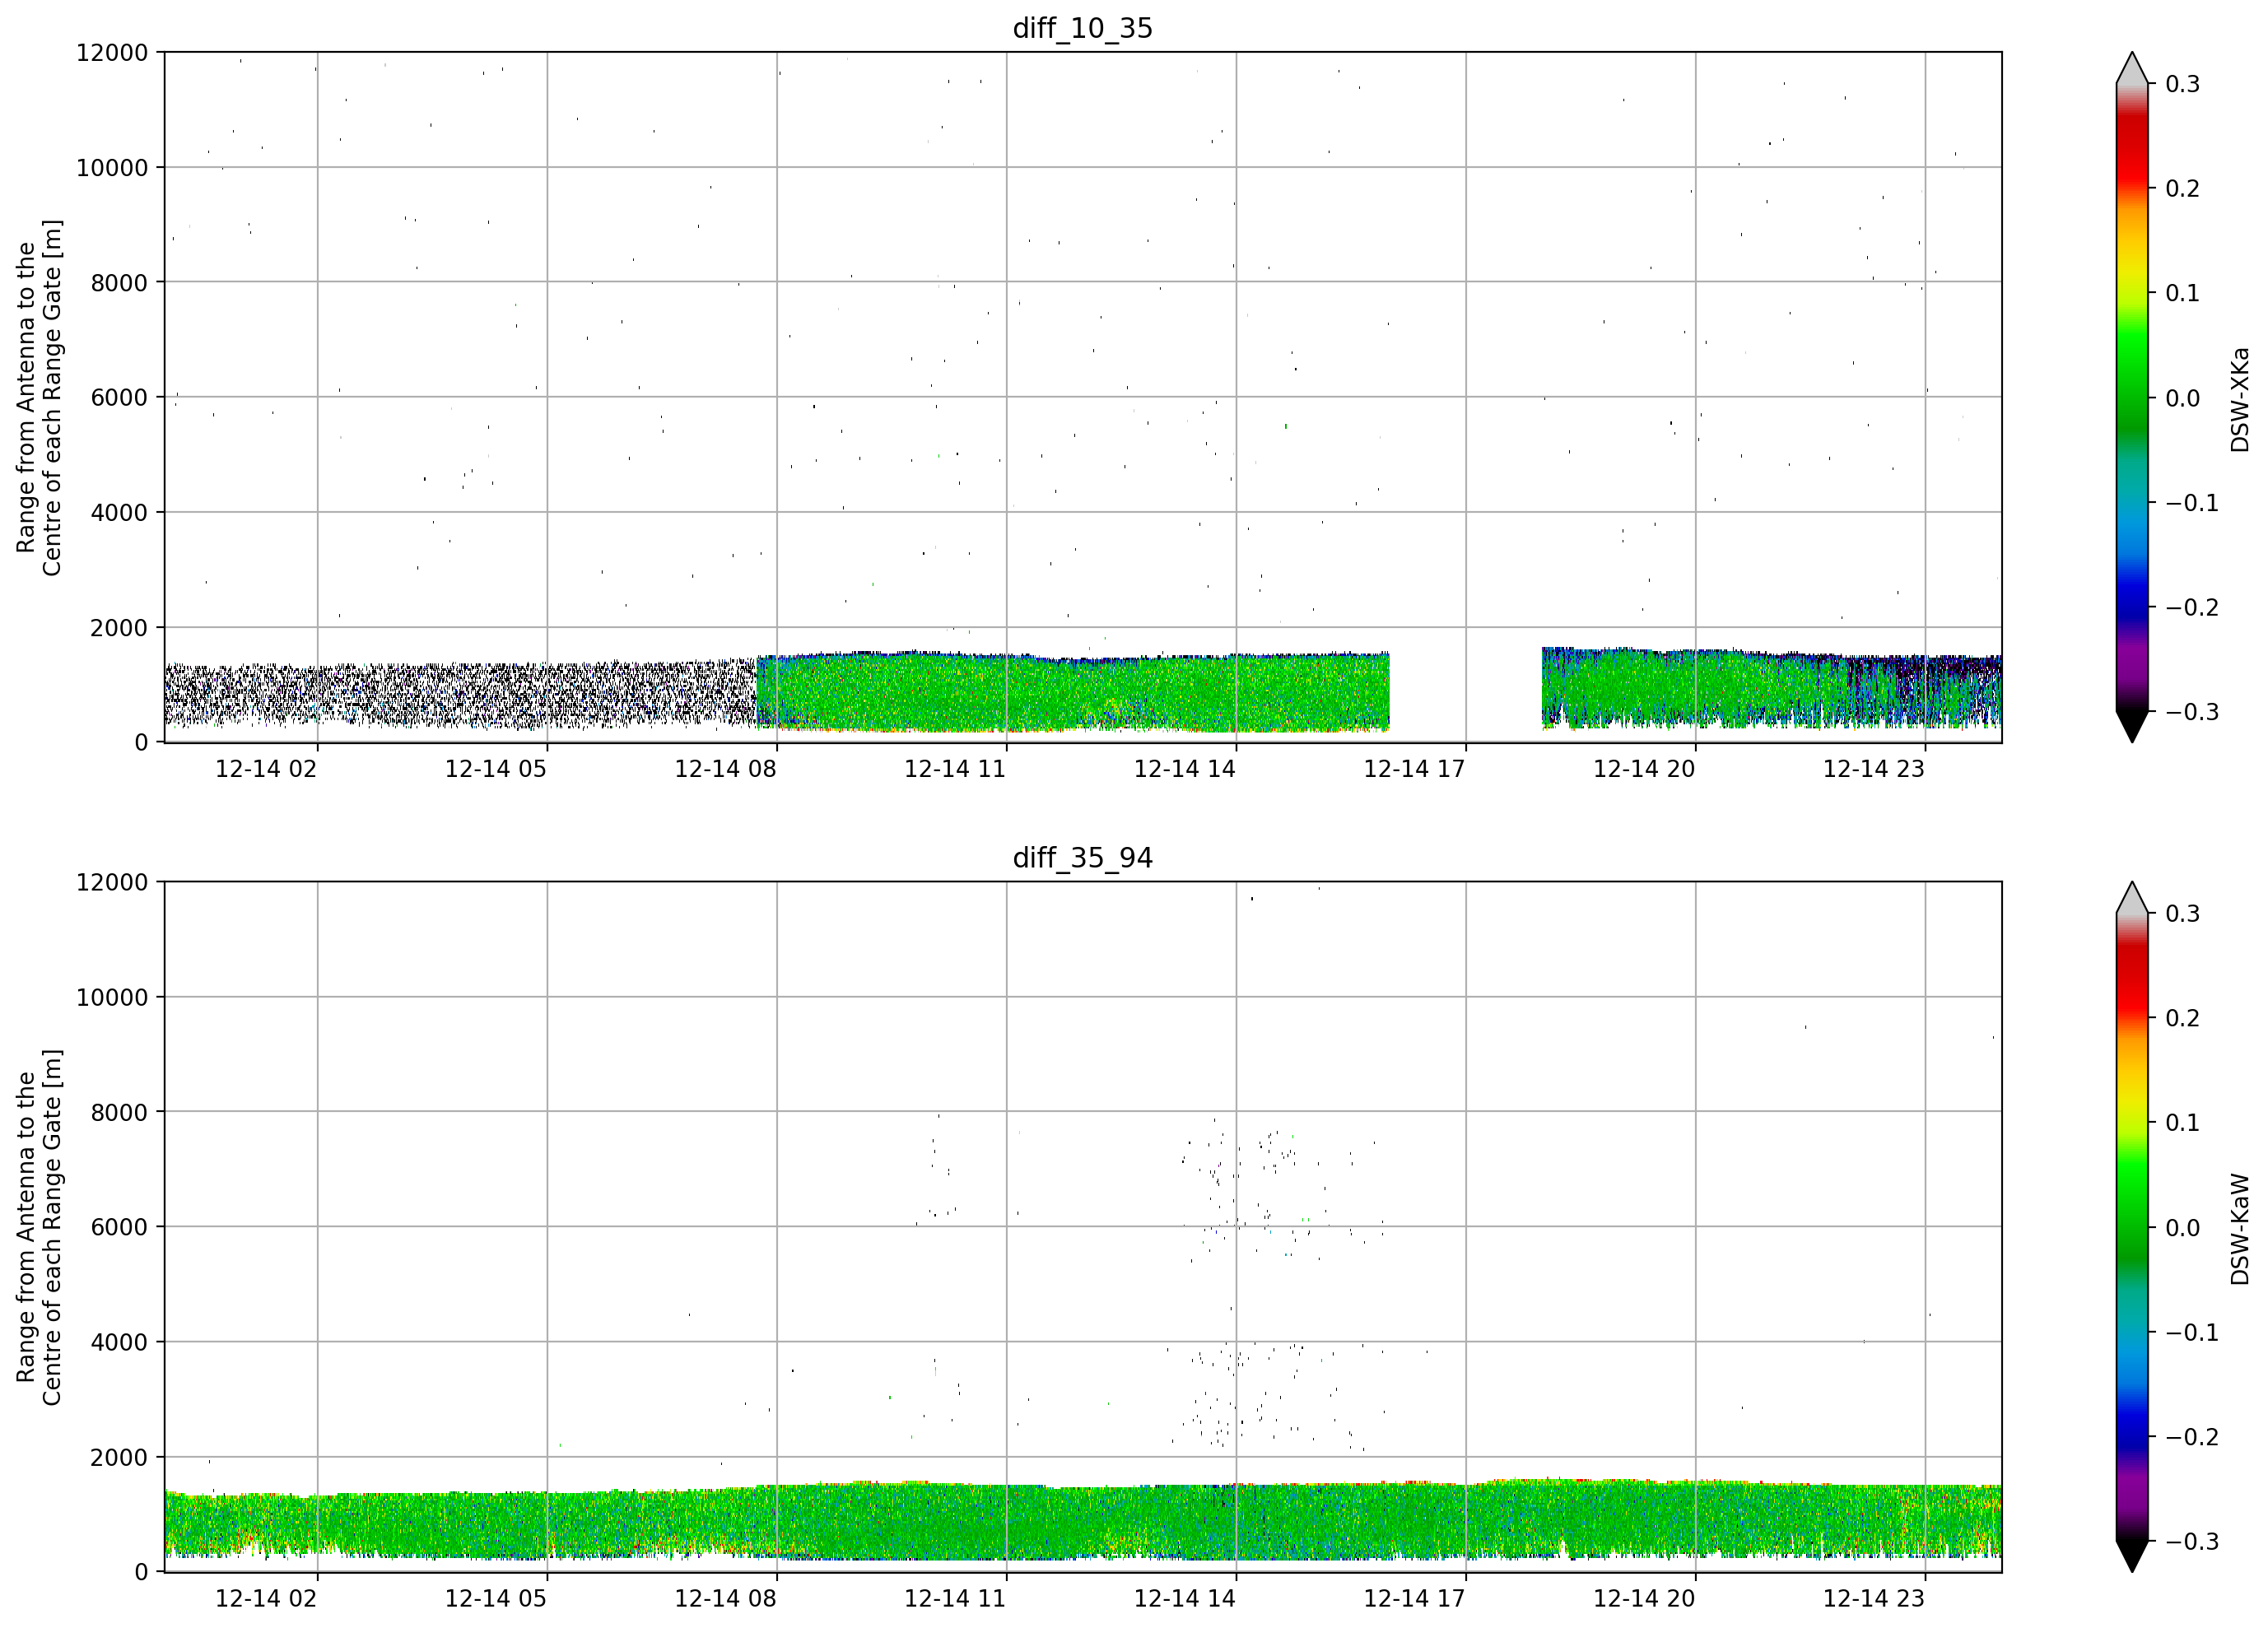Click the 12000 y-tick in diff_10_35 plot
The width and height of the screenshot is (2268, 1628).
[x=112, y=53]
